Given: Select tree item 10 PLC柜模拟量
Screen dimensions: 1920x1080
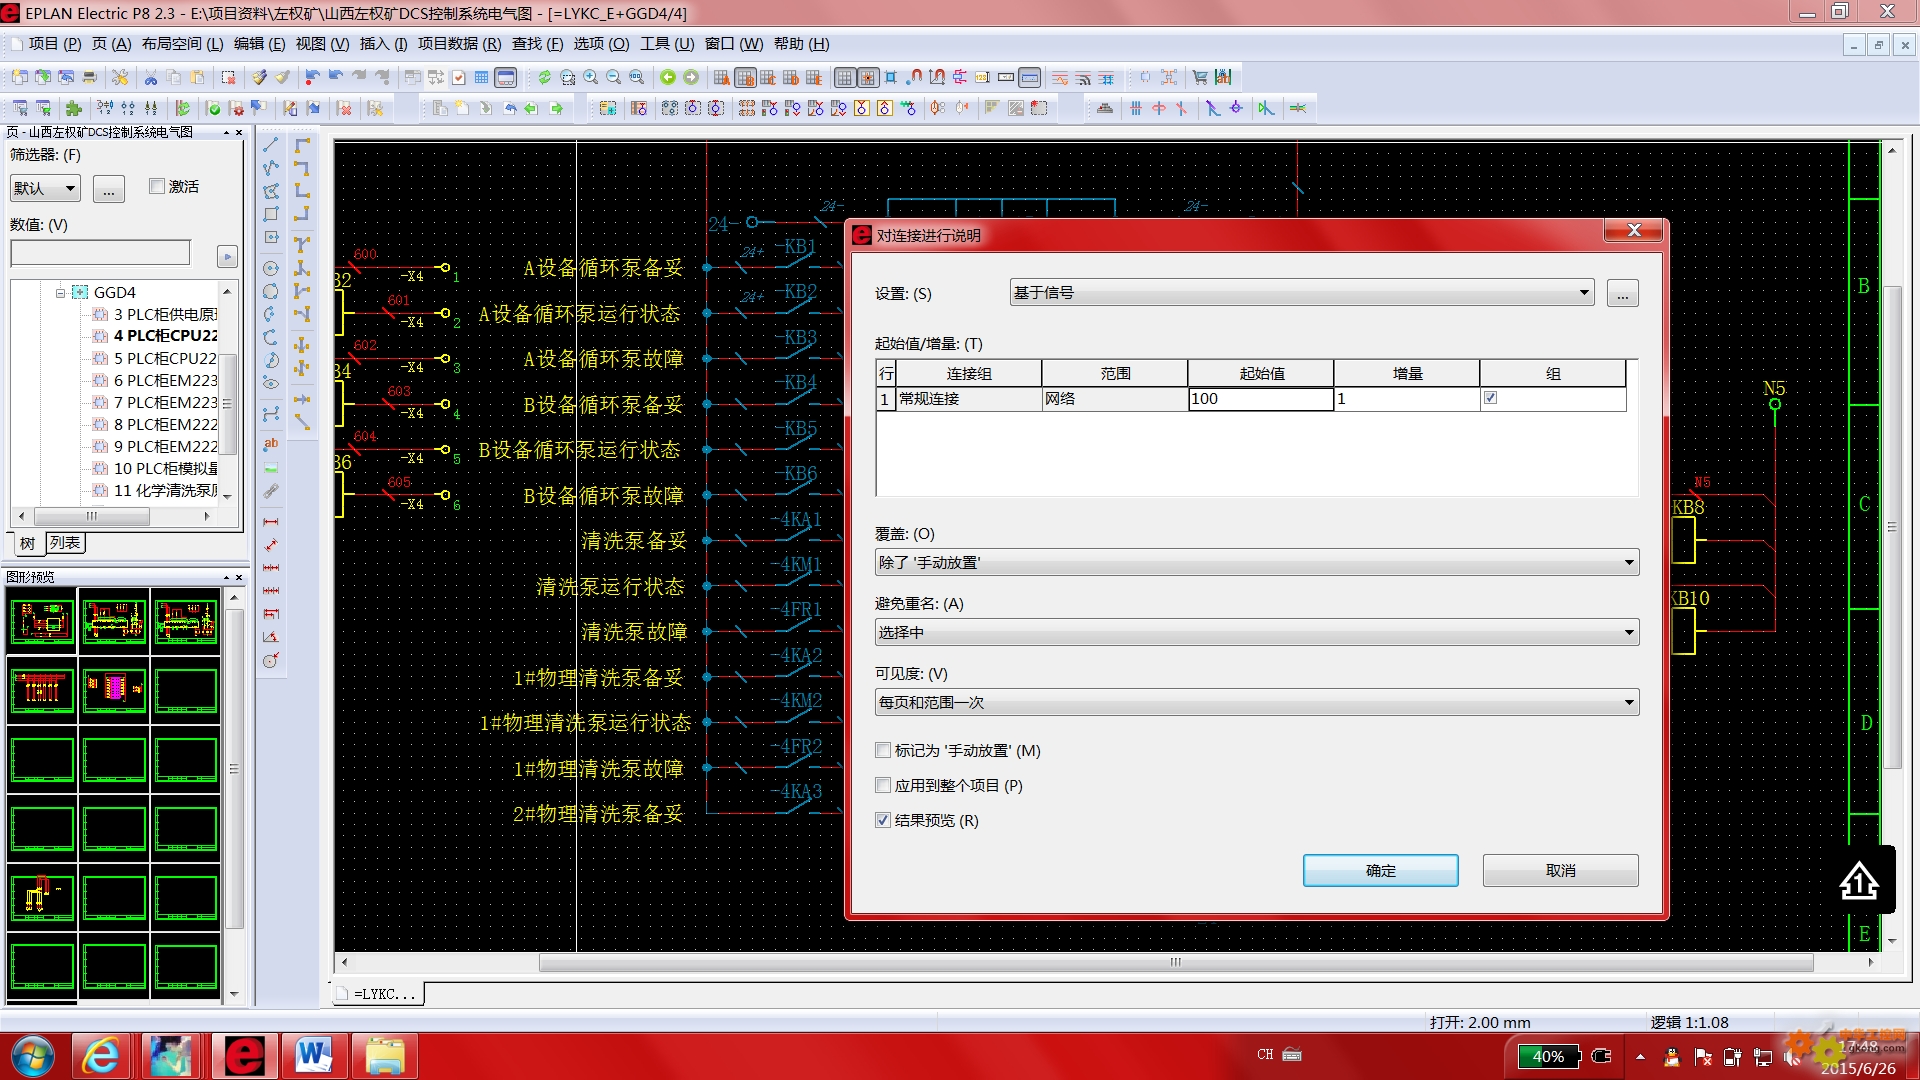Looking at the screenshot, I should click(x=165, y=468).
